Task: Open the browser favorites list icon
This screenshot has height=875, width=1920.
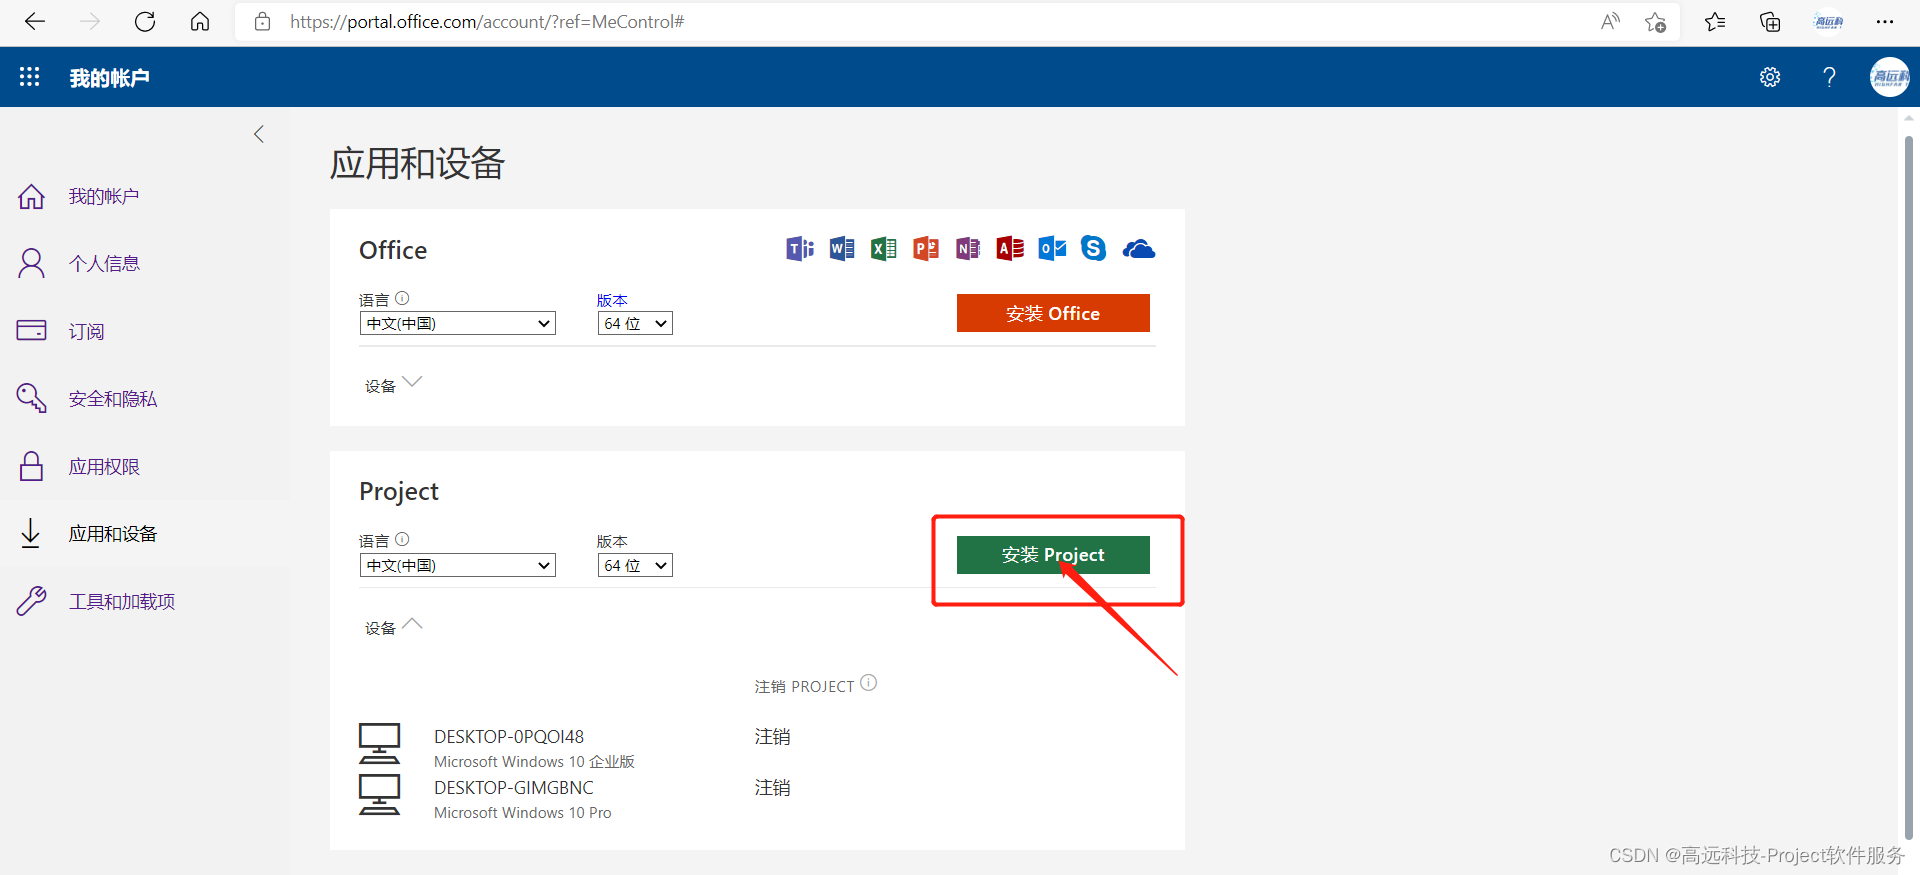Action: (1715, 22)
